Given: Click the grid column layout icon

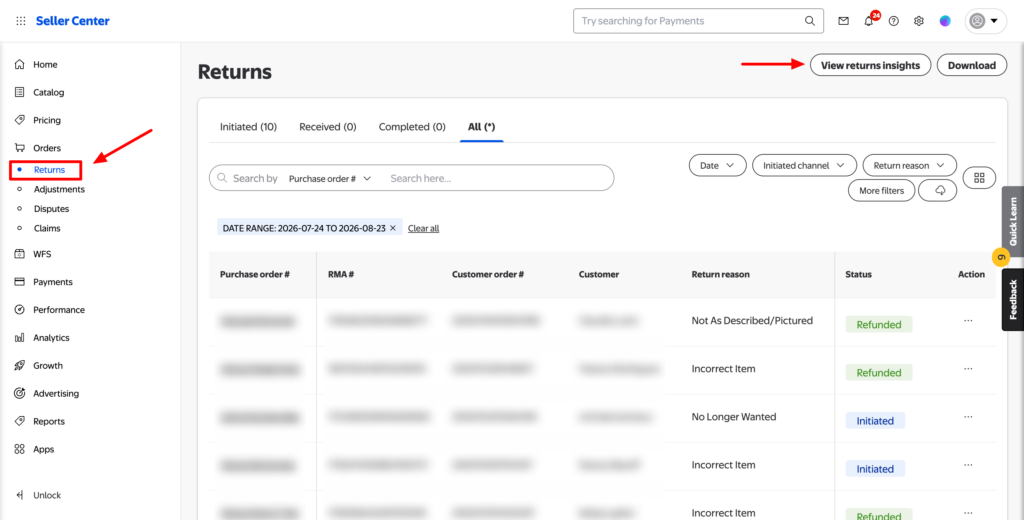Looking at the screenshot, I should pyautogui.click(x=979, y=178).
